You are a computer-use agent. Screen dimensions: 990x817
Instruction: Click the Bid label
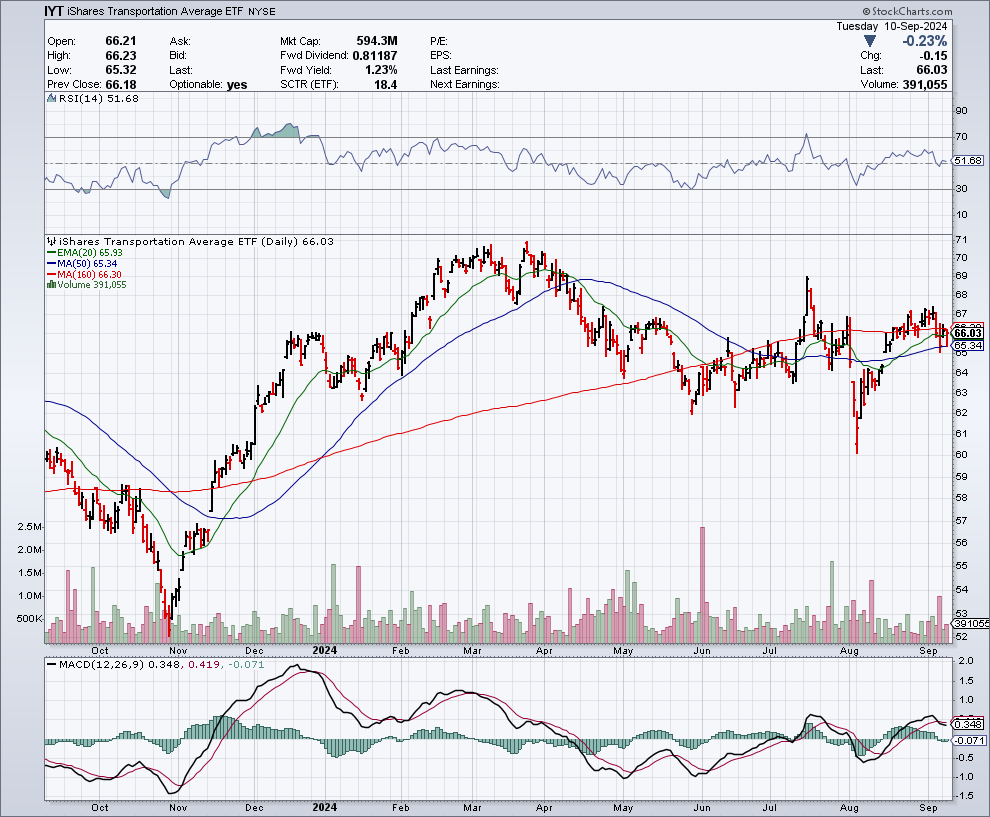(179, 56)
